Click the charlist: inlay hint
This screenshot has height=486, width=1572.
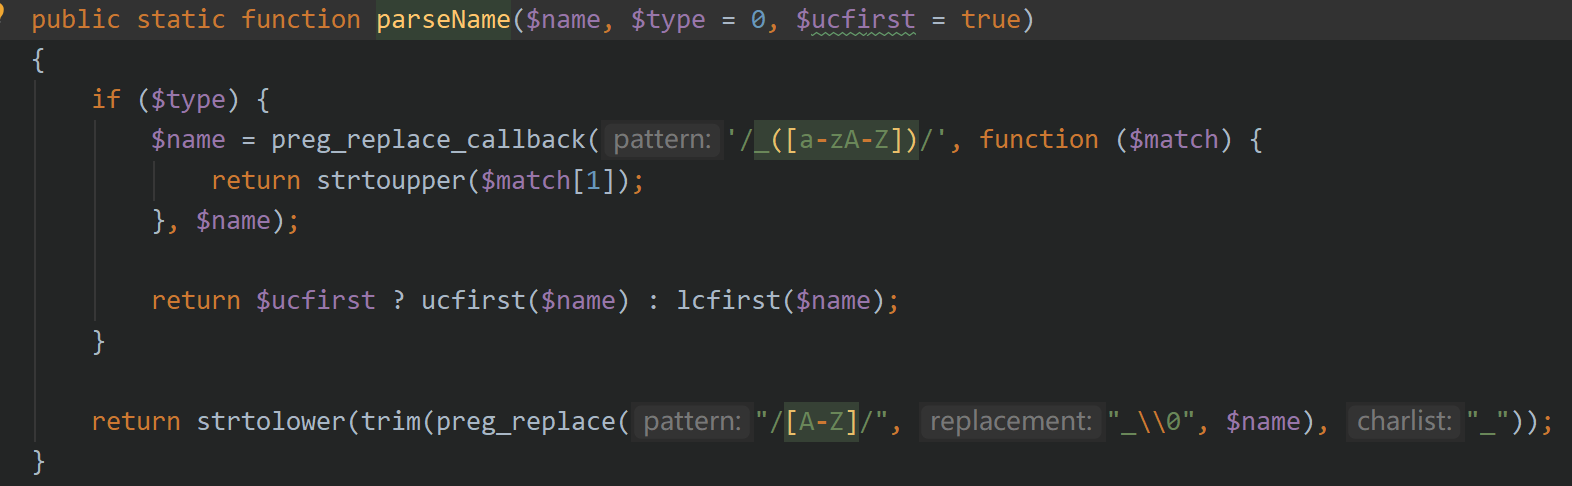click(x=1404, y=422)
